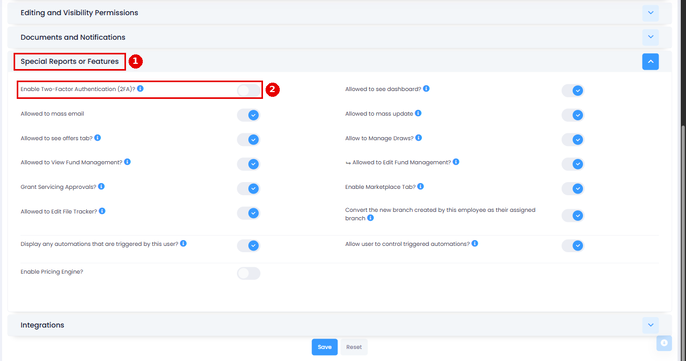686x361 pixels.
Task: Toggle Allowed to Edit File Tracker
Action: click(248, 213)
